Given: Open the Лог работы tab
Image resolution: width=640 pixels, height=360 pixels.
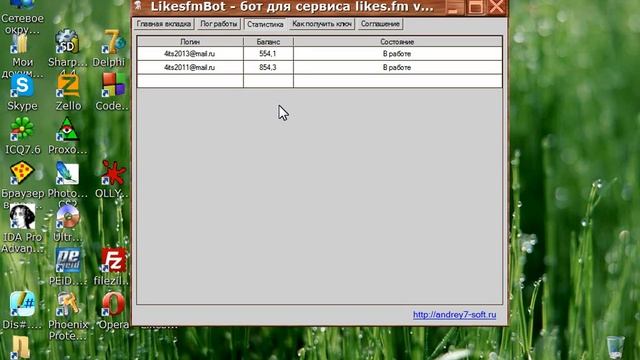Looking at the screenshot, I should (219, 24).
